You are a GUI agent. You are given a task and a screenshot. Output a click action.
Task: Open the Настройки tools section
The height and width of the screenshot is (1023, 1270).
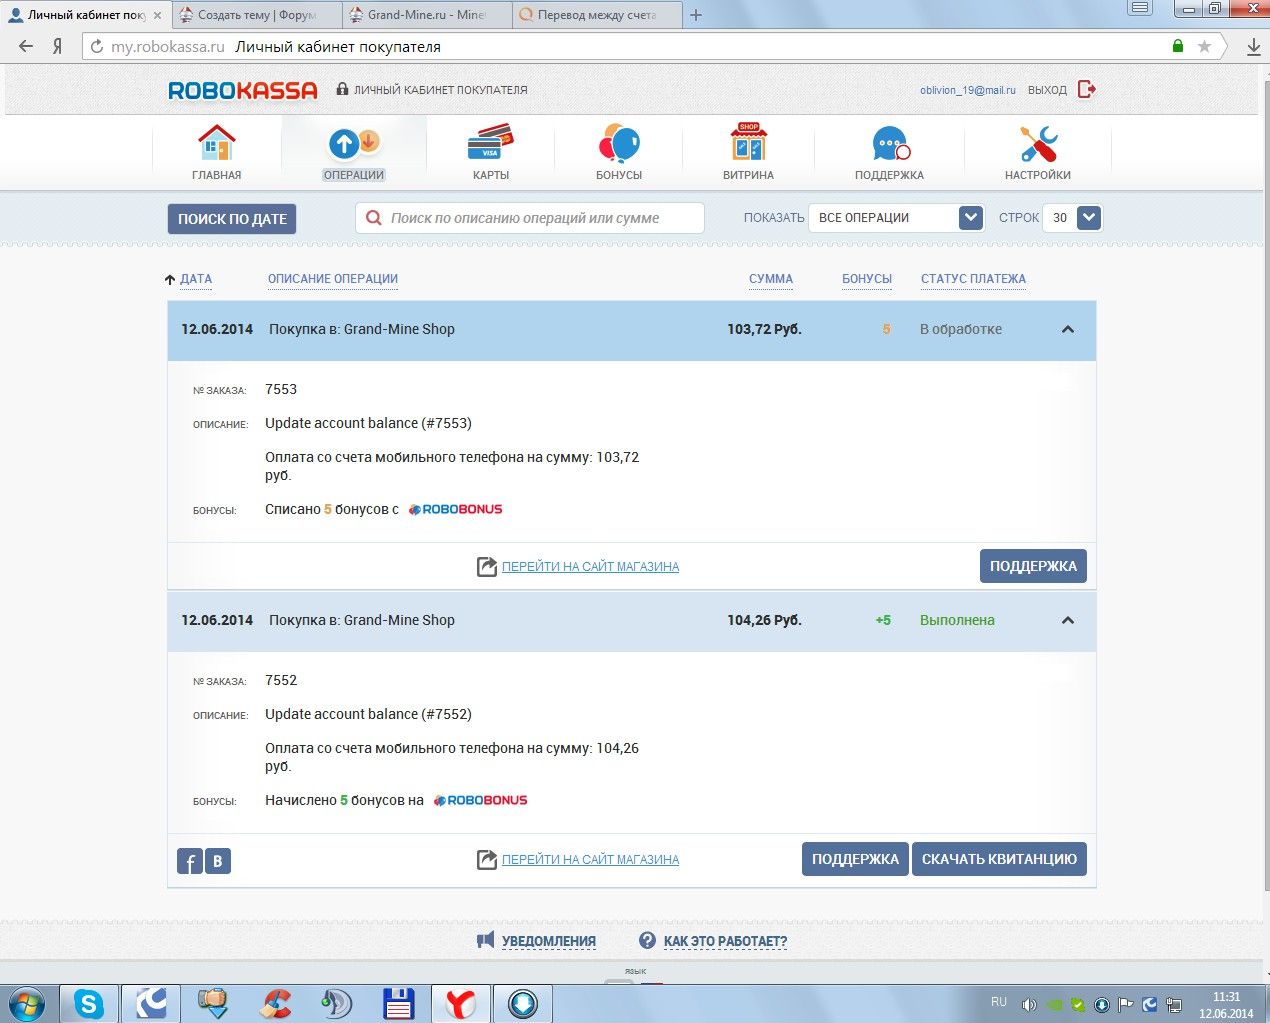(1038, 152)
